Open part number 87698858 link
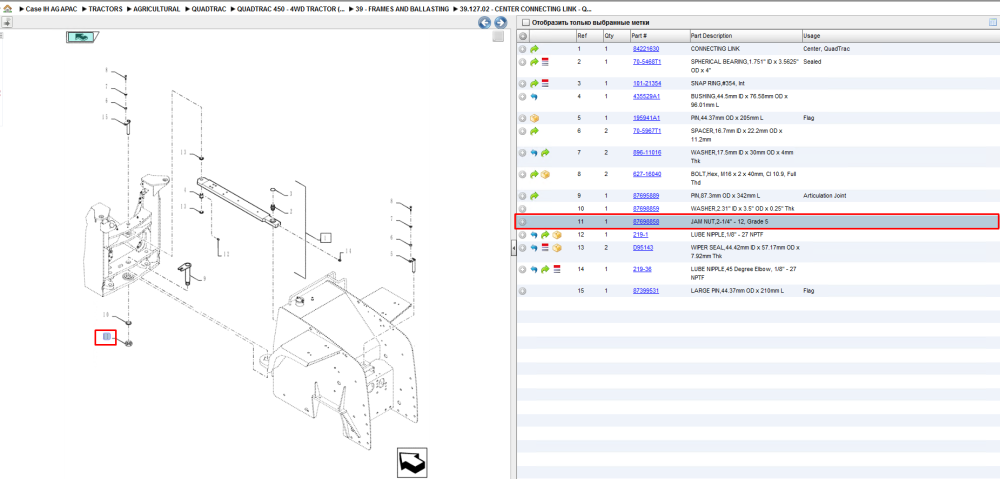Image resolution: width=1000 pixels, height=479 pixels. tap(645, 222)
